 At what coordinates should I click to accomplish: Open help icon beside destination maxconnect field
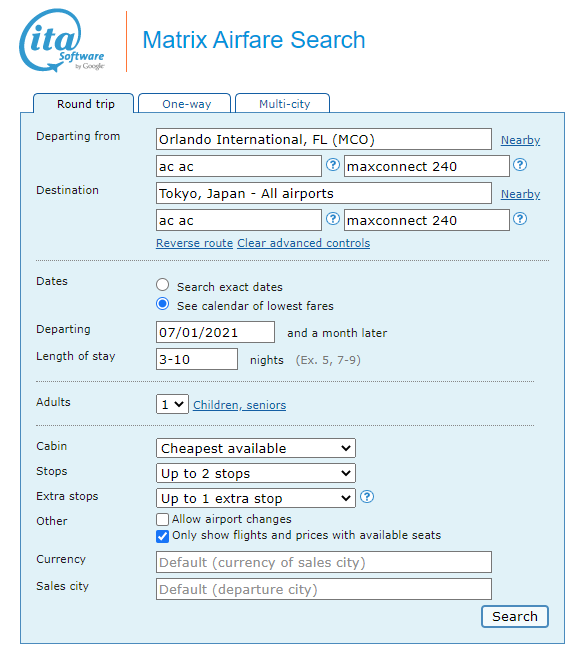520,219
